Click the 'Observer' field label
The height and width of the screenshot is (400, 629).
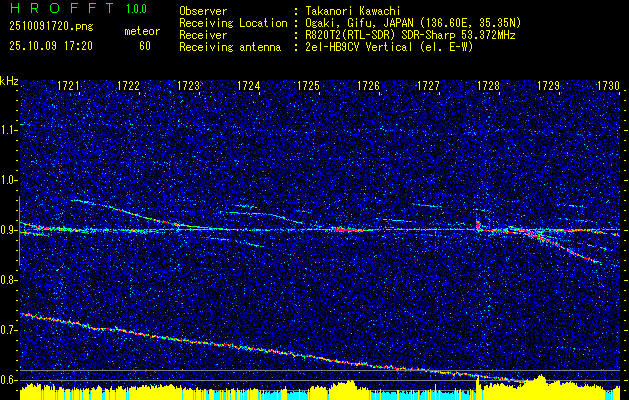pyautogui.click(x=203, y=12)
